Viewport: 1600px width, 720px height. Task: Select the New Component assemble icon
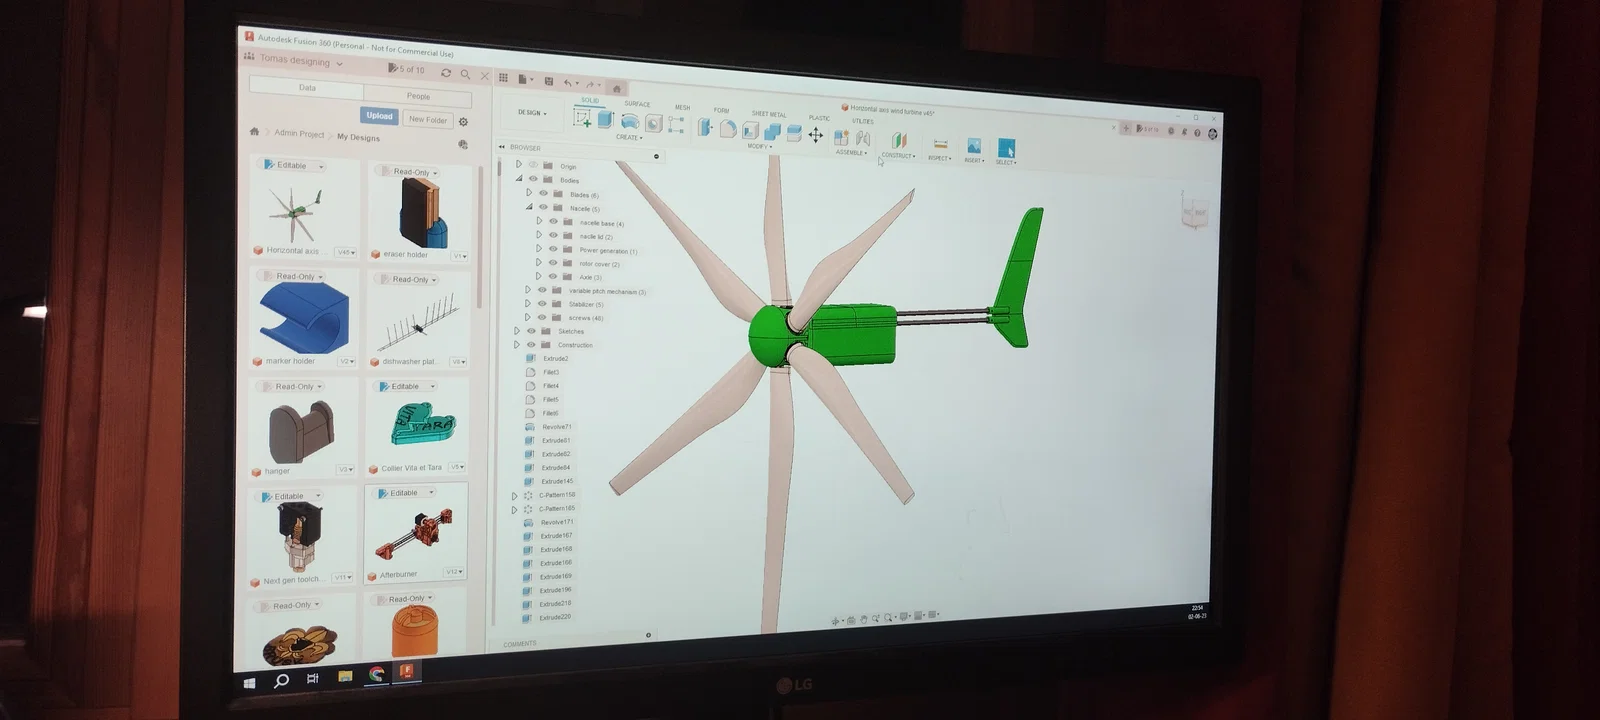click(841, 137)
